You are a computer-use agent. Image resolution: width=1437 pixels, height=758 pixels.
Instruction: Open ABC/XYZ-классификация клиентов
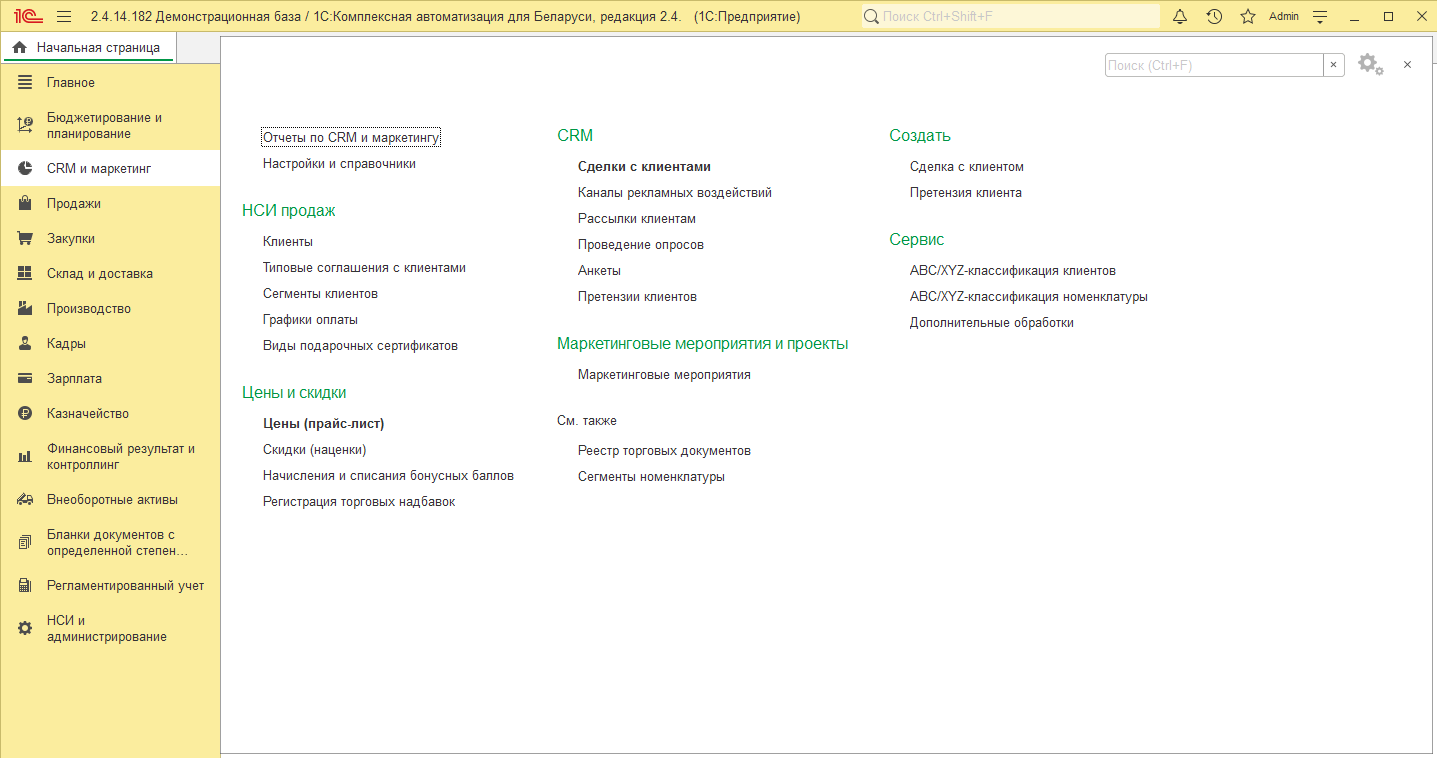(x=1012, y=271)
